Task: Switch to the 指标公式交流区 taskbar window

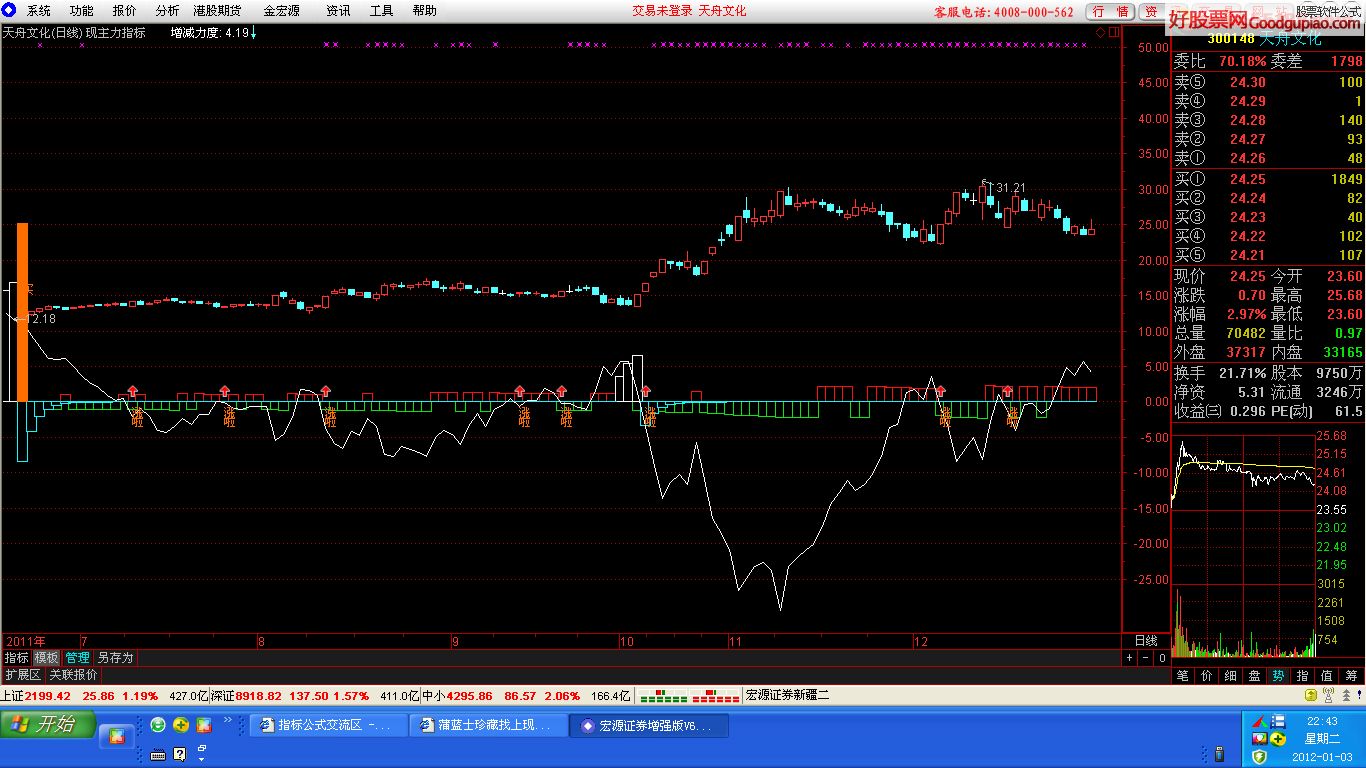Action: coord(329,725)
